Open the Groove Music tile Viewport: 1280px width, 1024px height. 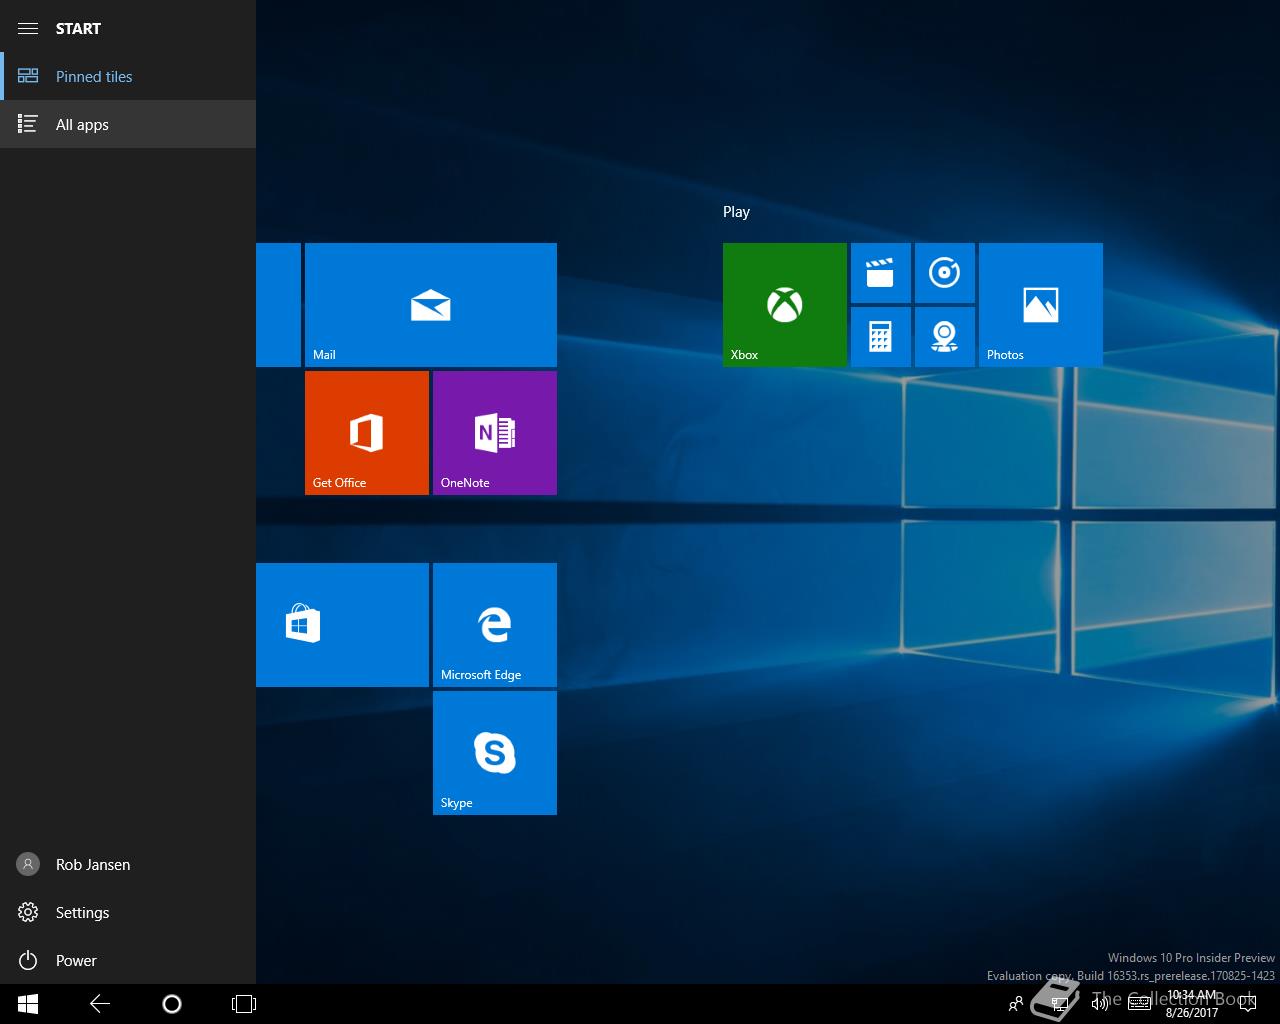945,273
